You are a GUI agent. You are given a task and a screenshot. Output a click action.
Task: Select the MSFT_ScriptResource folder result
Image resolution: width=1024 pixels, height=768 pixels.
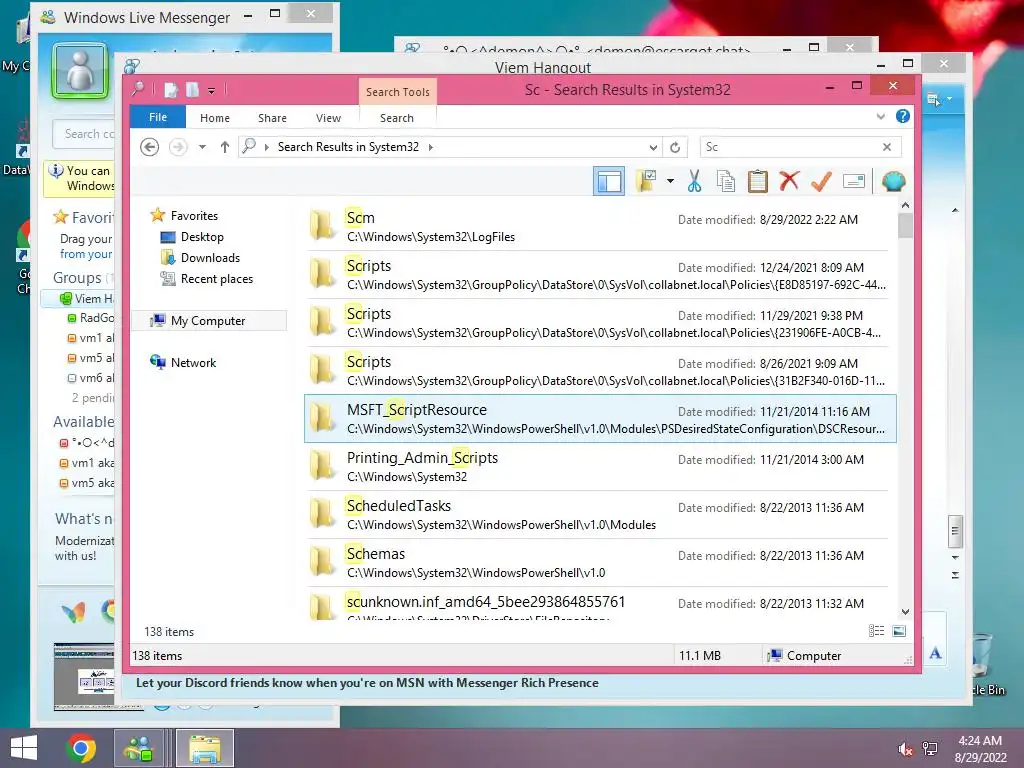click(x=599, y=419)
